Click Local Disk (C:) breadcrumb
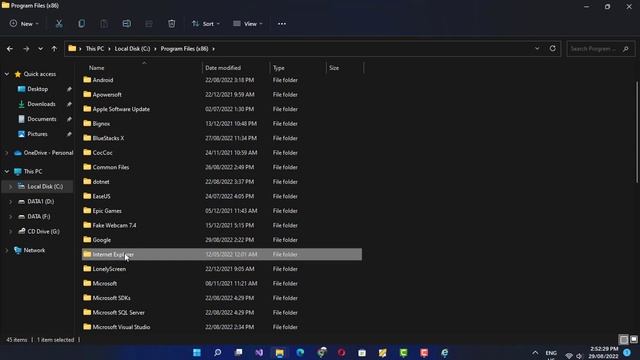This screenshot has width=640, height=360. (132, 49)
